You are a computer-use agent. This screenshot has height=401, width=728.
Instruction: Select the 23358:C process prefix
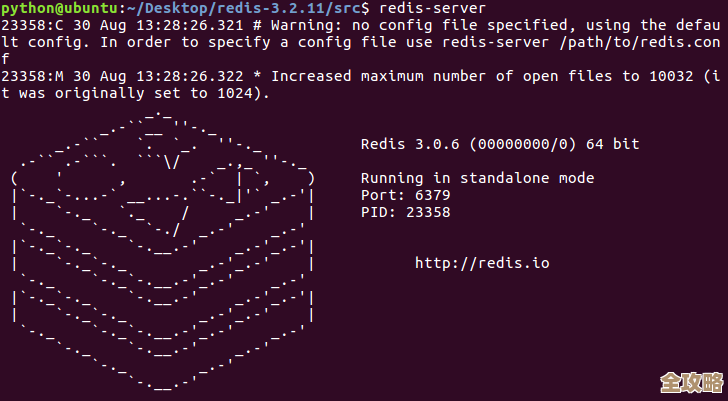[x=32, y=25]
